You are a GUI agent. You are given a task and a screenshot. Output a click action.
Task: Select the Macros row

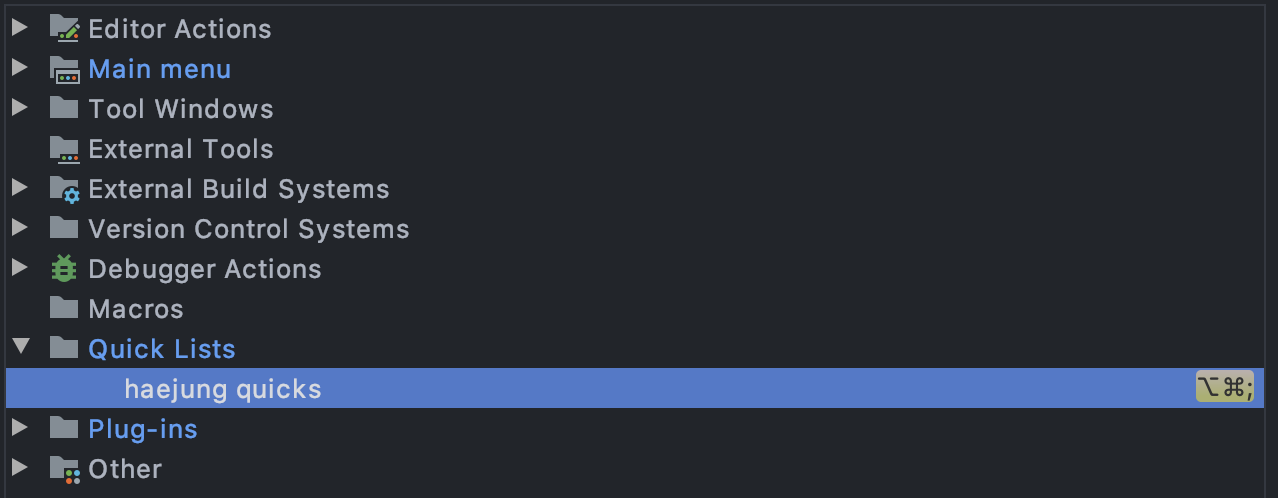136,309
